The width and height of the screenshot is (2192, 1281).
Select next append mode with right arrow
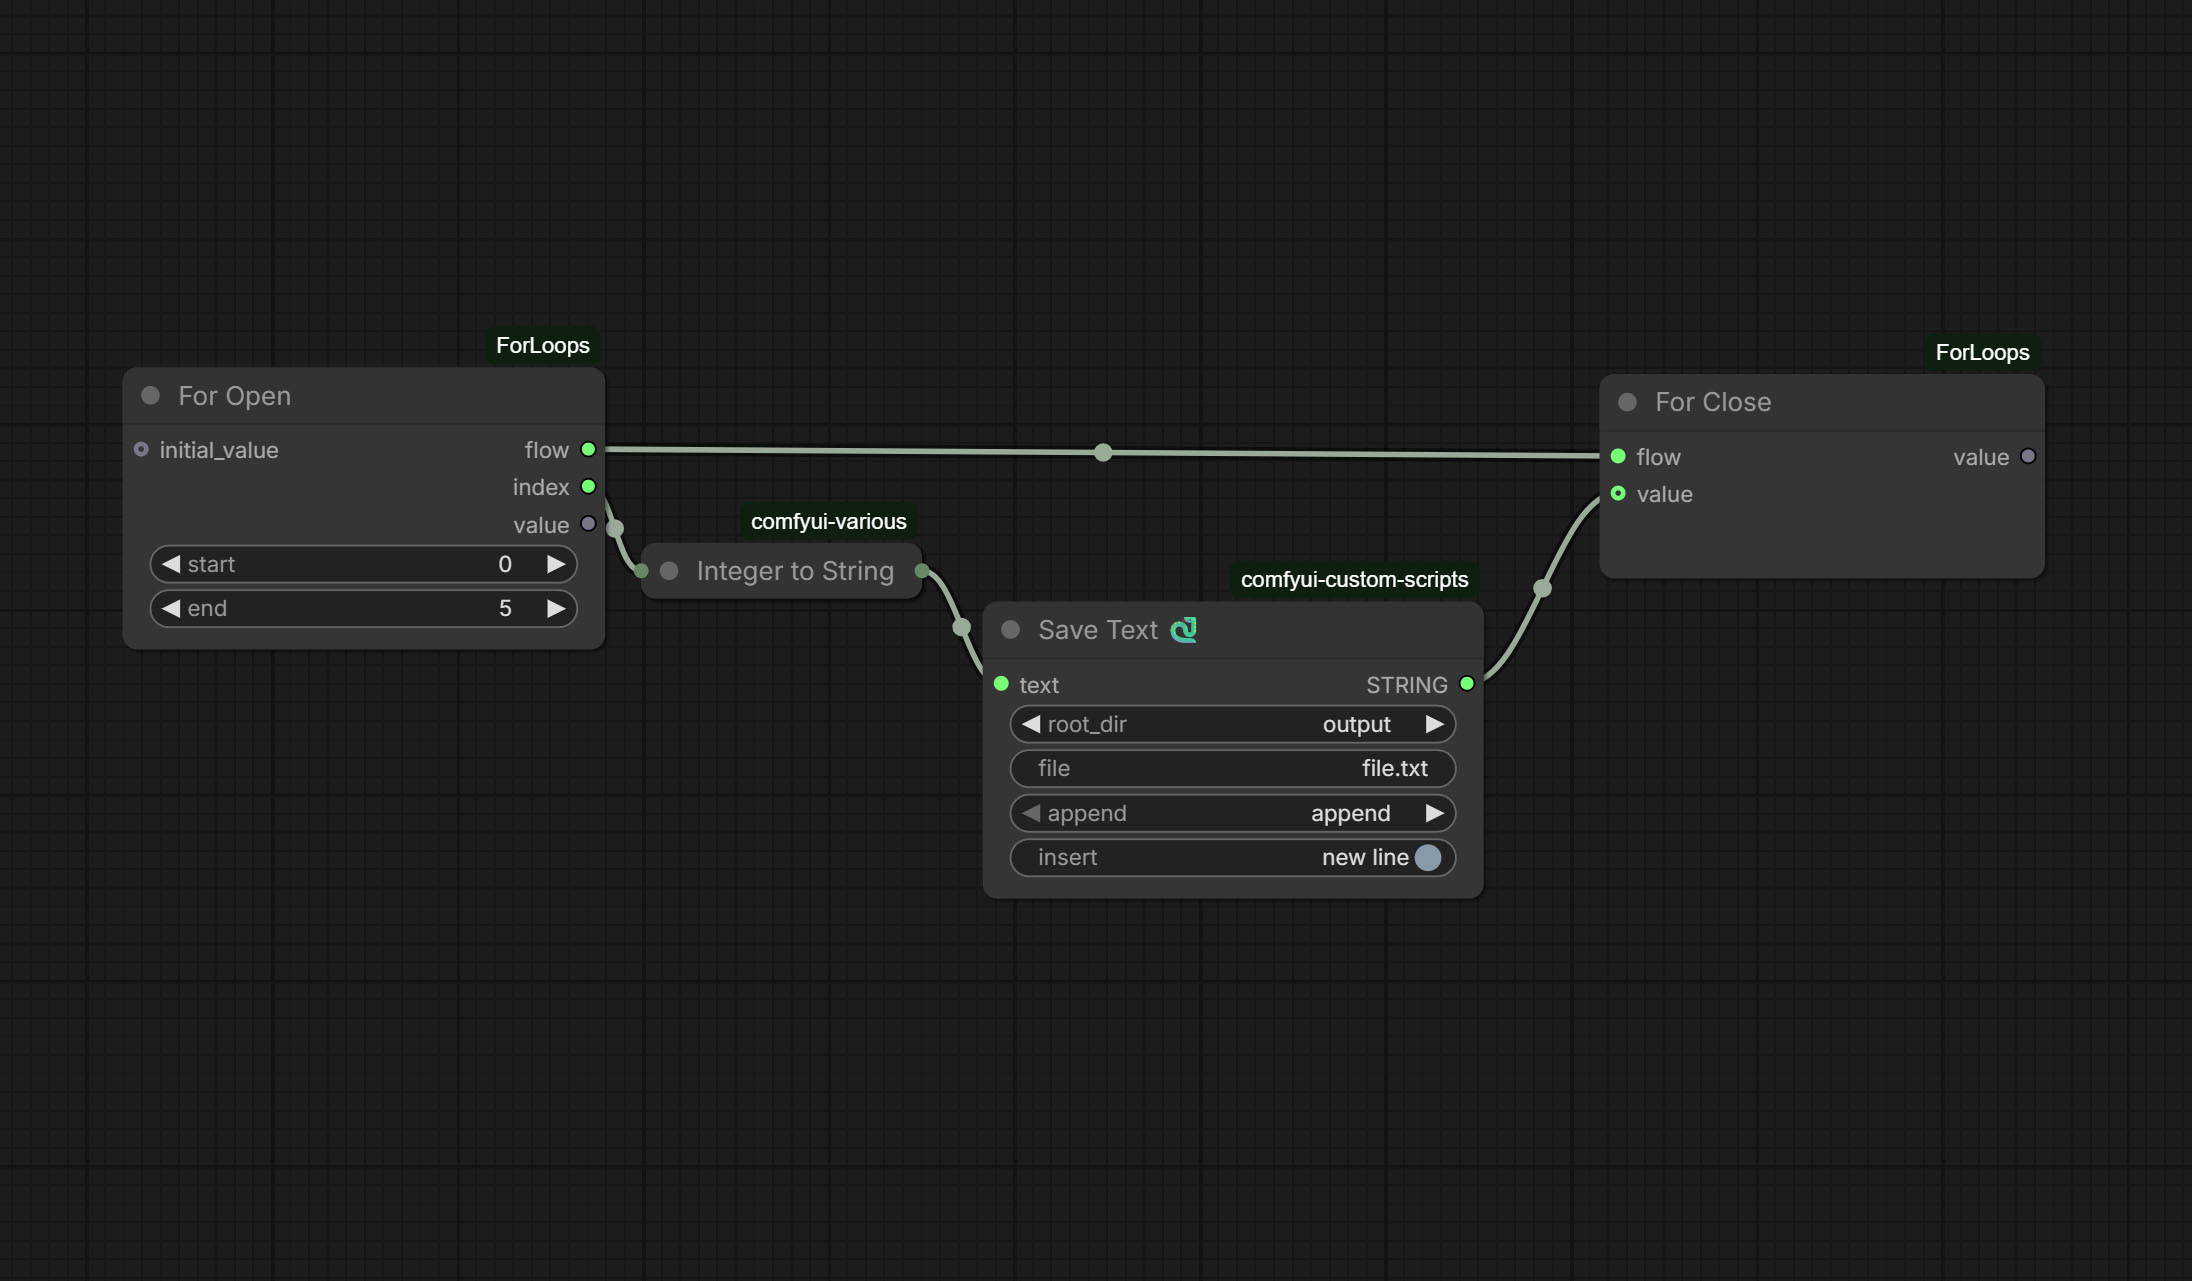(x=1434, y=813)
